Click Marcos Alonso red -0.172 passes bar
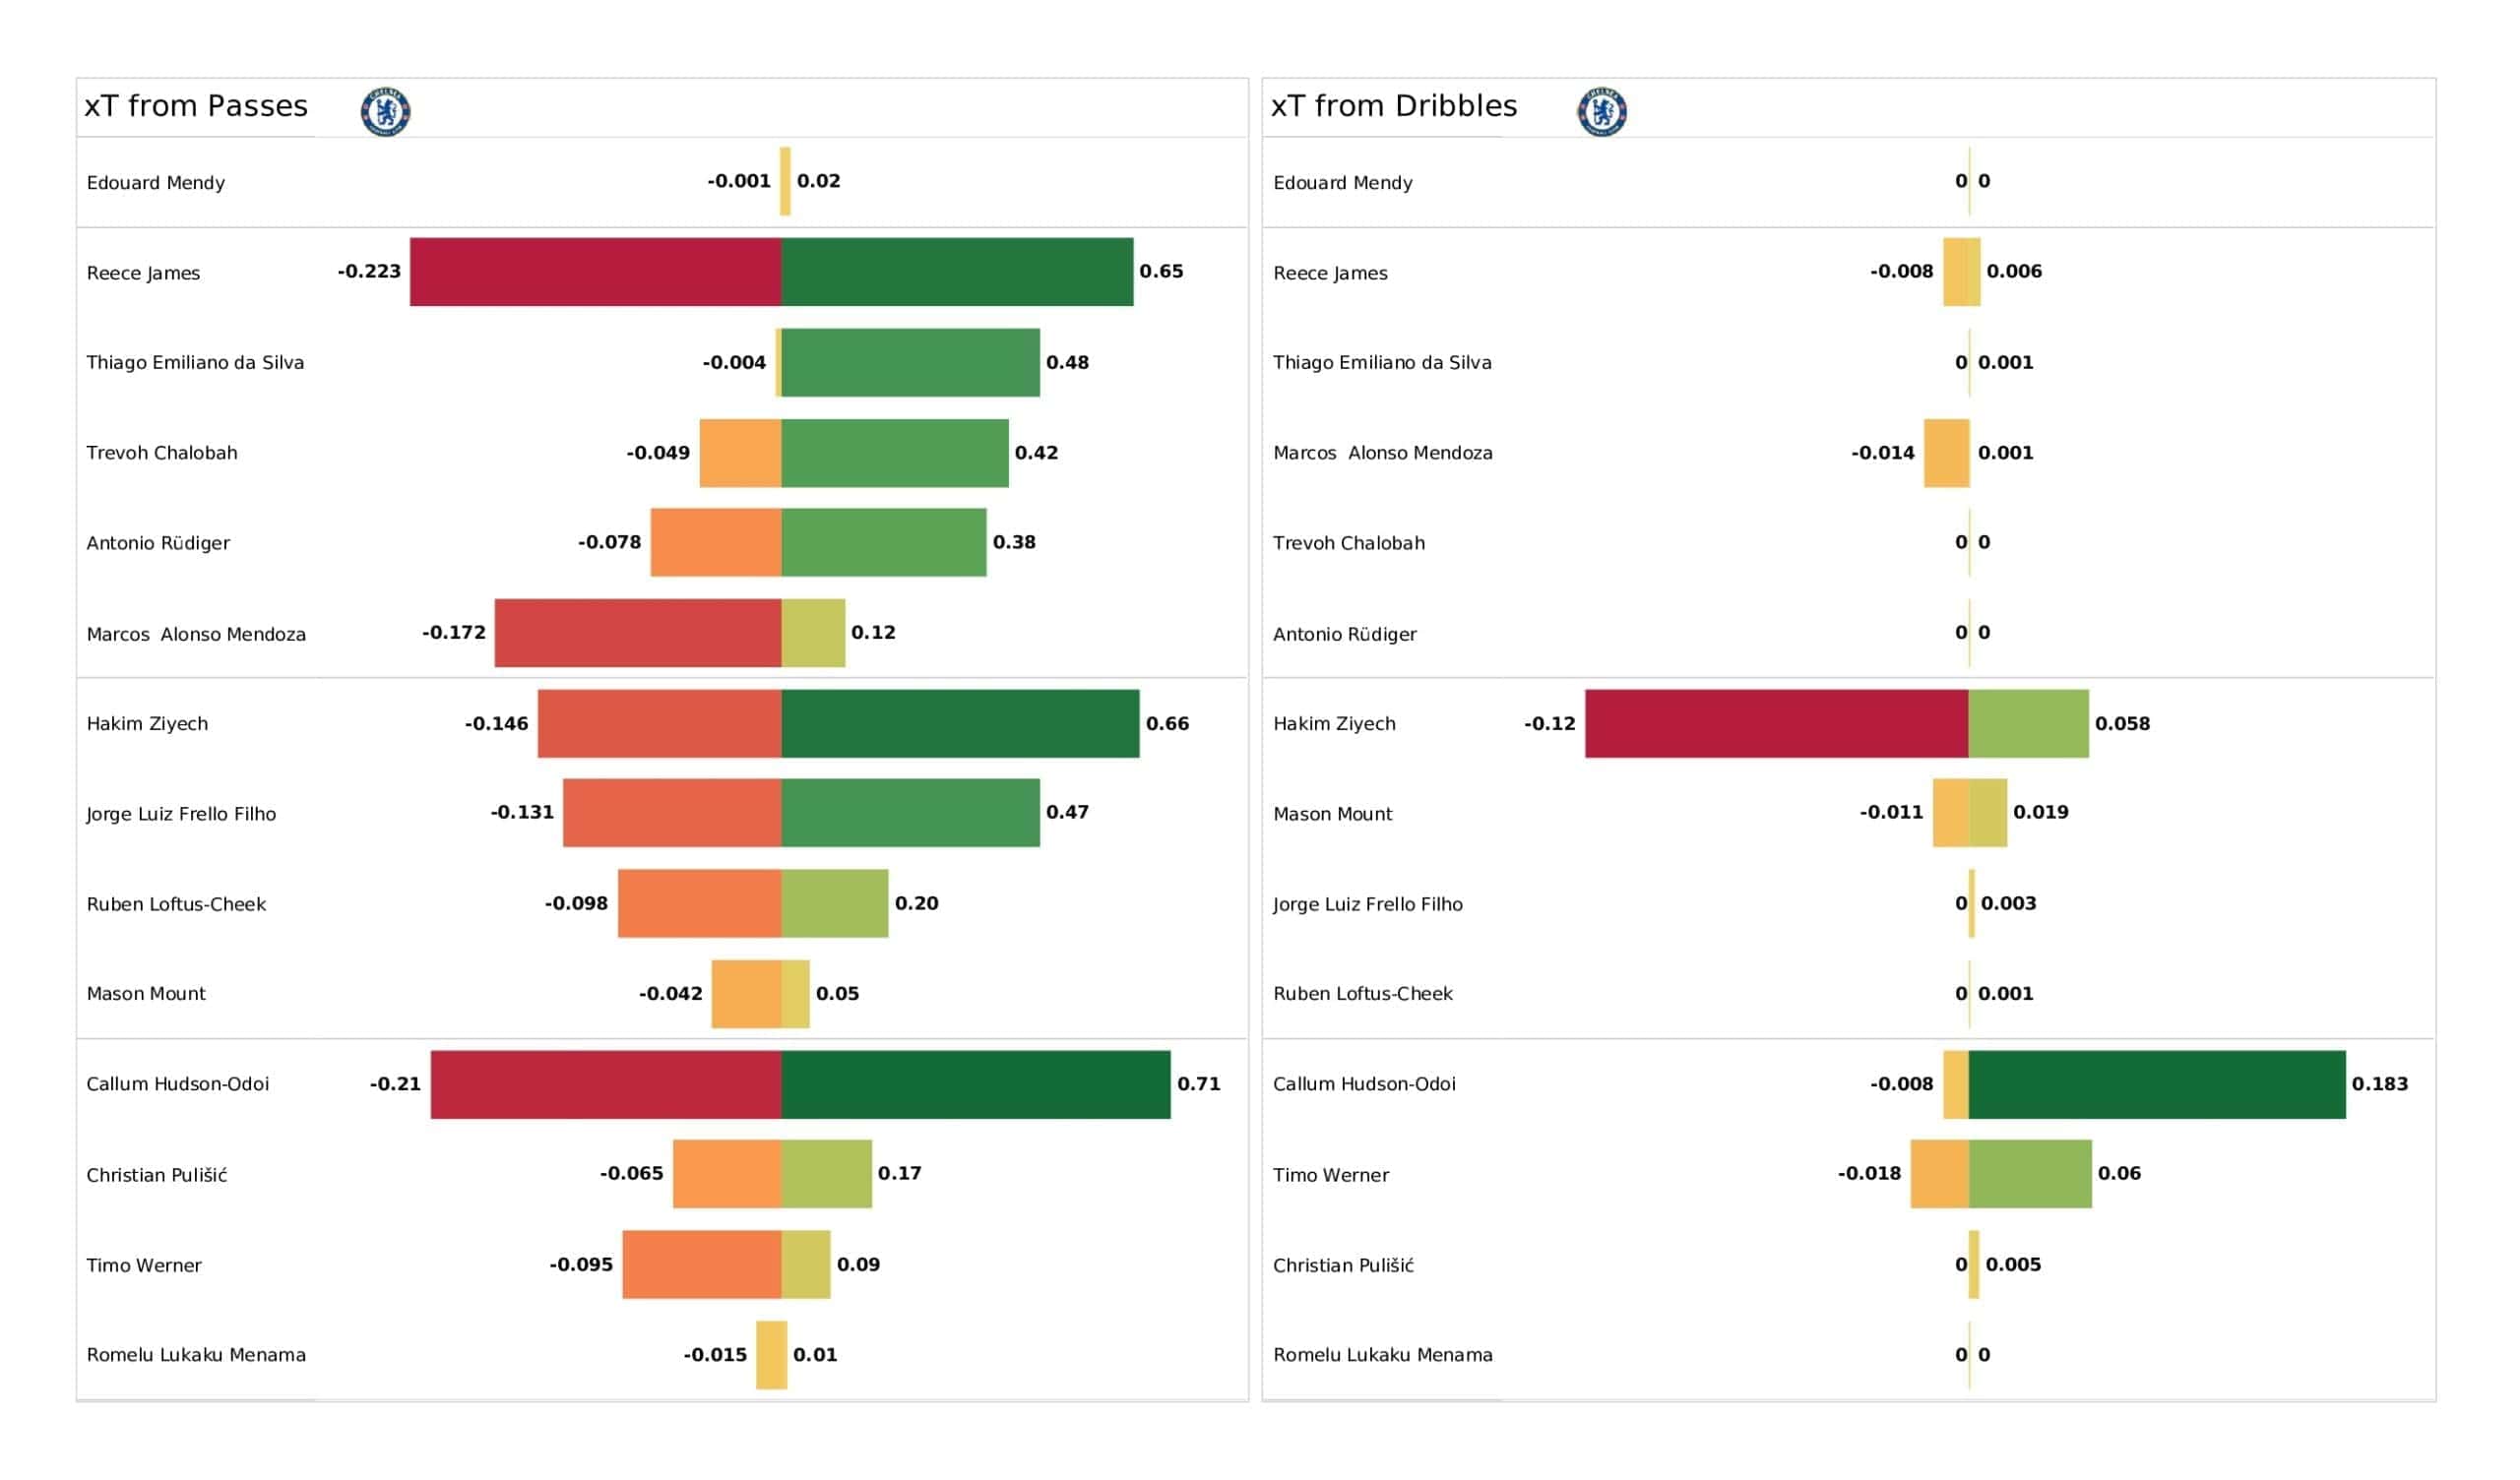The height and width of the screenshot is (1480, 2520). tap(638, 633)
